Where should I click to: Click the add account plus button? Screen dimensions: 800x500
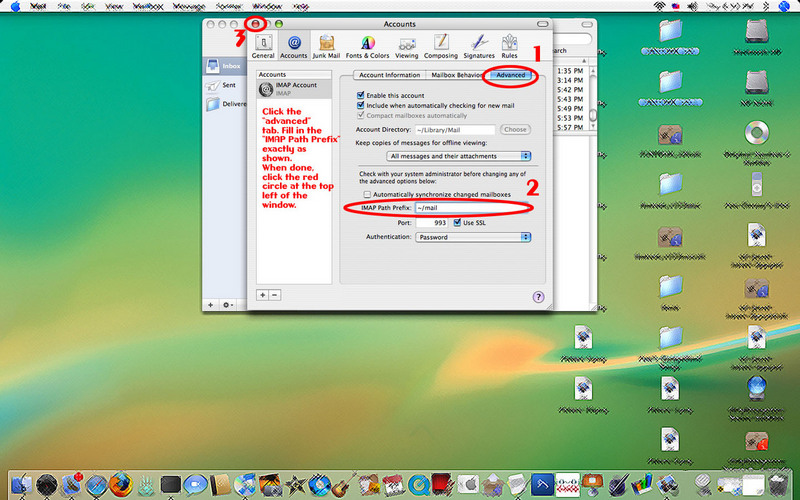(x=263, y=295)
